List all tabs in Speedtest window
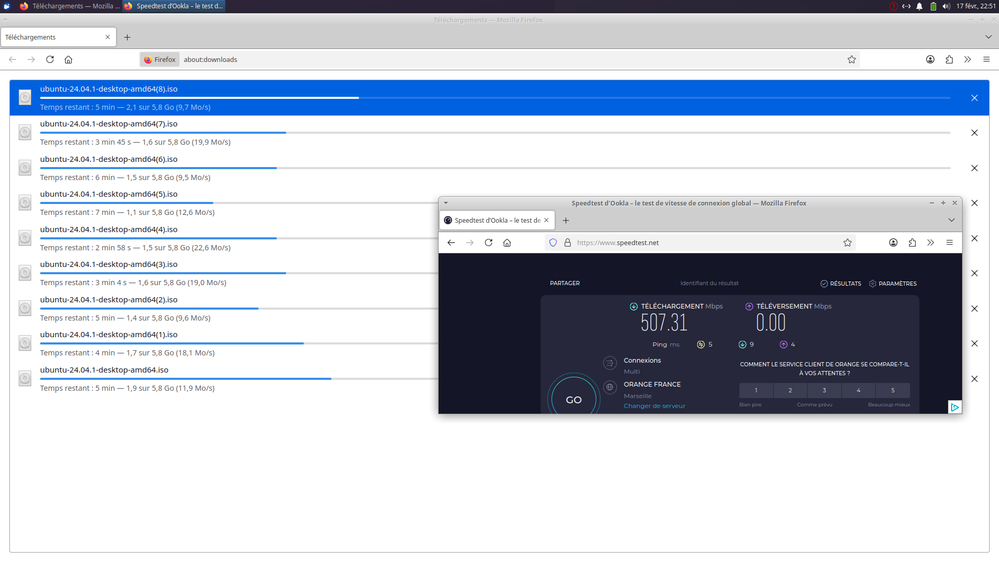 click(x=951, y=220)
